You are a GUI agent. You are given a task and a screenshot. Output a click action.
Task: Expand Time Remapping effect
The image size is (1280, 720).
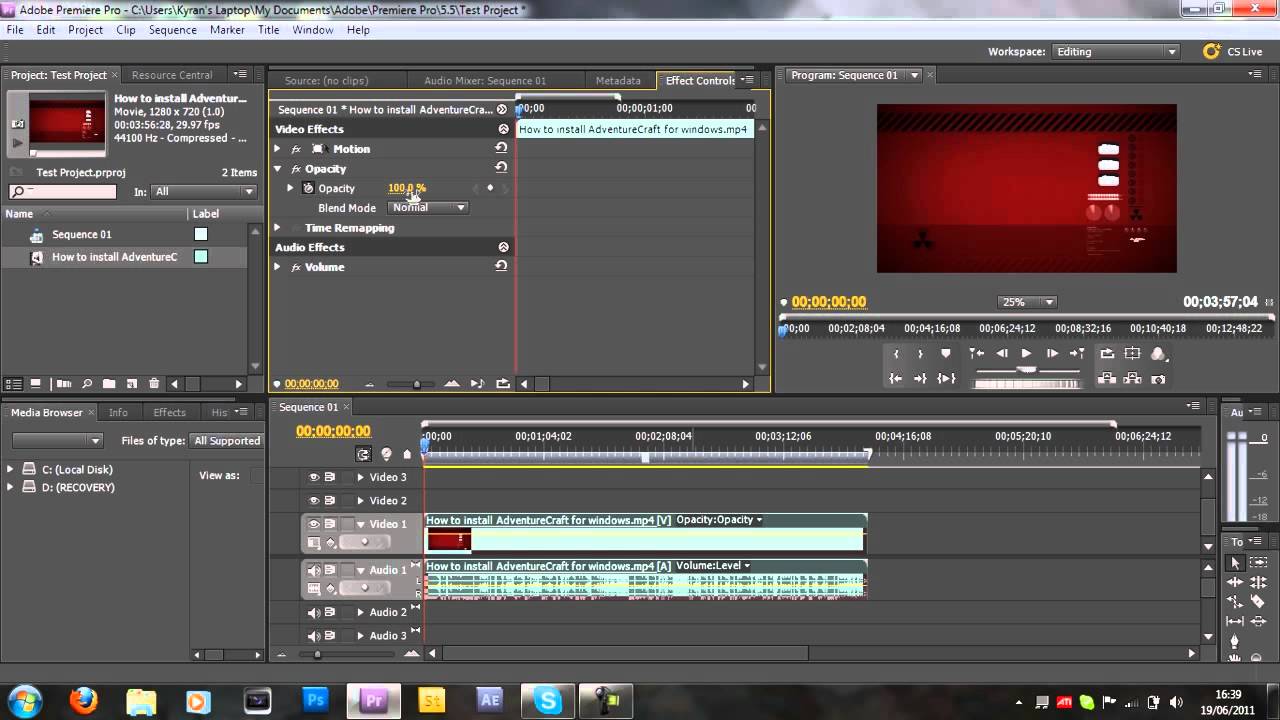coord(278,228)
